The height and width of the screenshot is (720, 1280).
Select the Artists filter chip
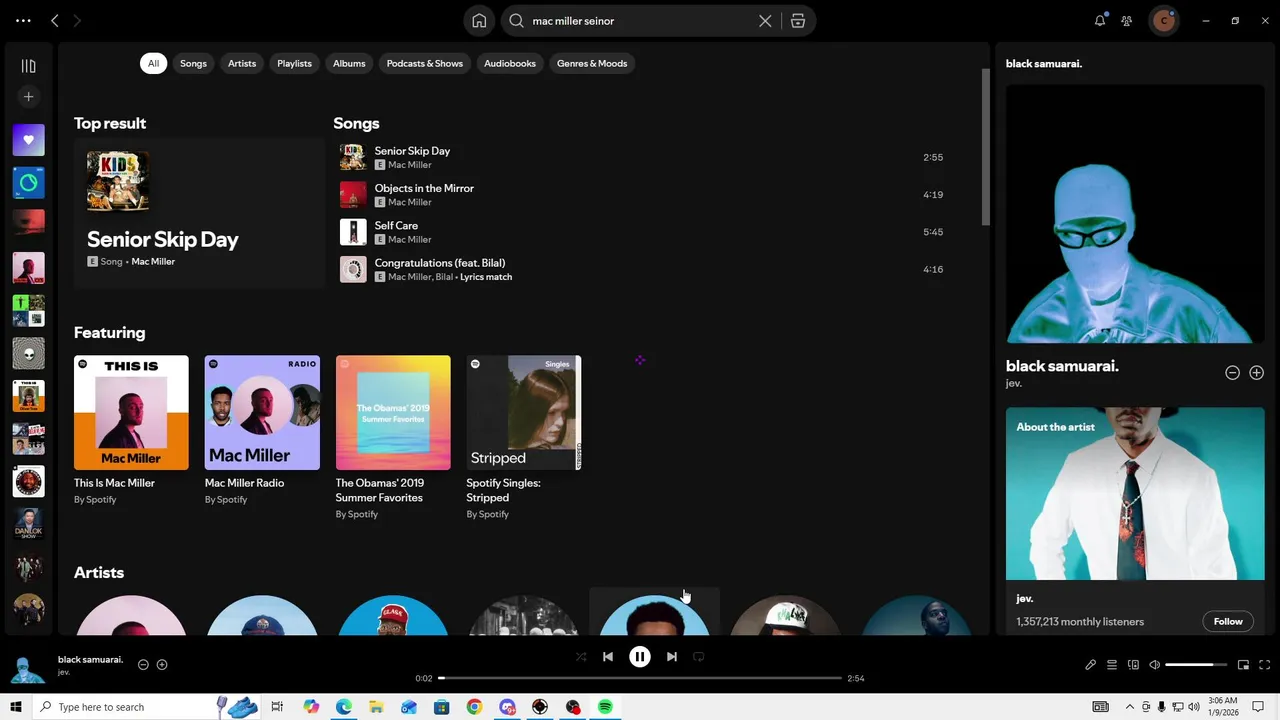tap(242, 63)
